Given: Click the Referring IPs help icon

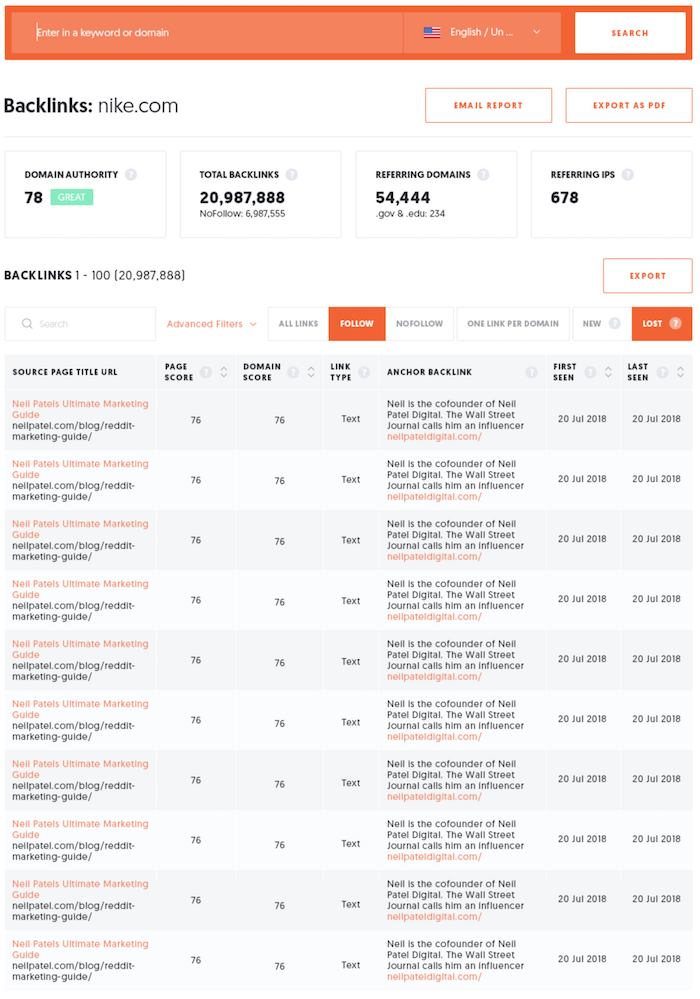Looking at the screenshot, I should pyautogui.click(x=627, y=175).
